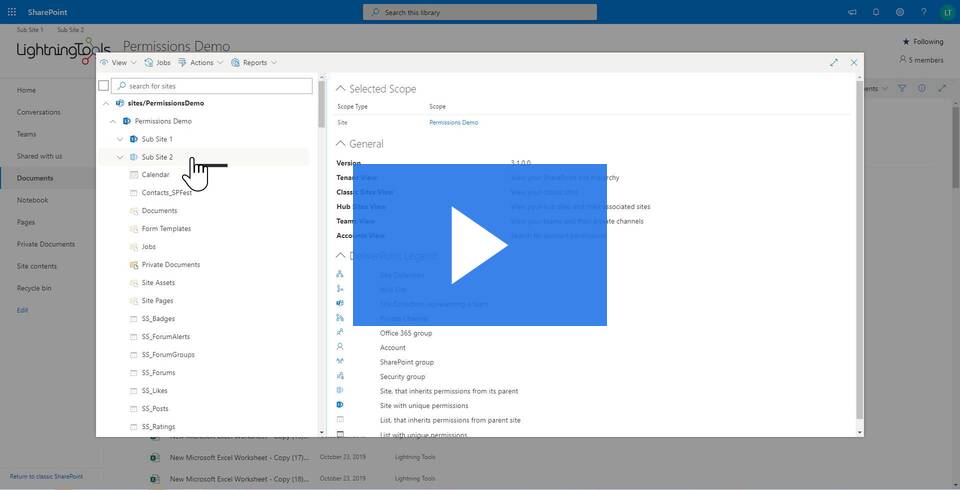Click the filter icon in library toolbar
Image resolution: width=960 pixels, height=490 pixels.
902,89
